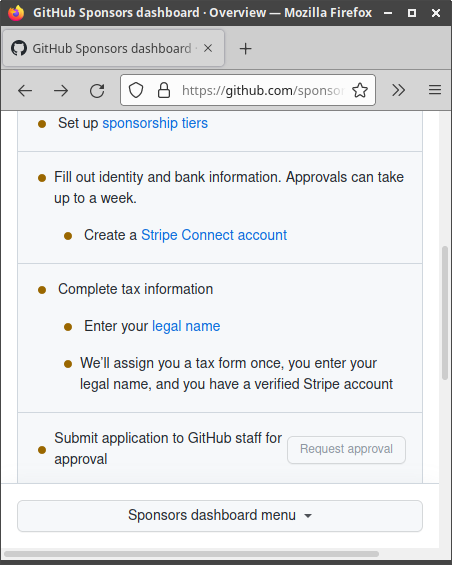Open the Firefox hamburger application menu
The height and width of the screenshot is (565, 452).
coord(435,90)
